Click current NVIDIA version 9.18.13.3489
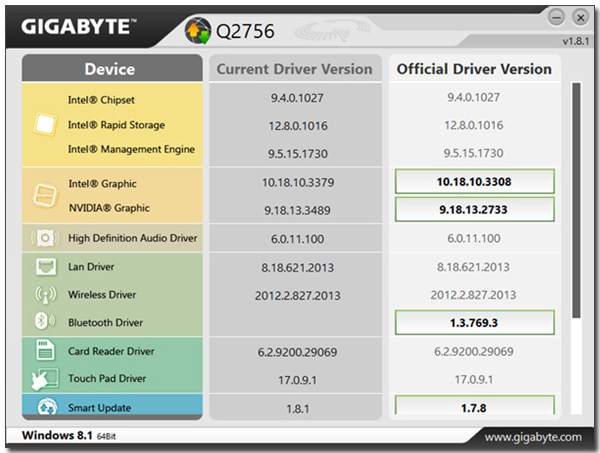Viewport: 600px width, 453px height. [x=297, y=210]
